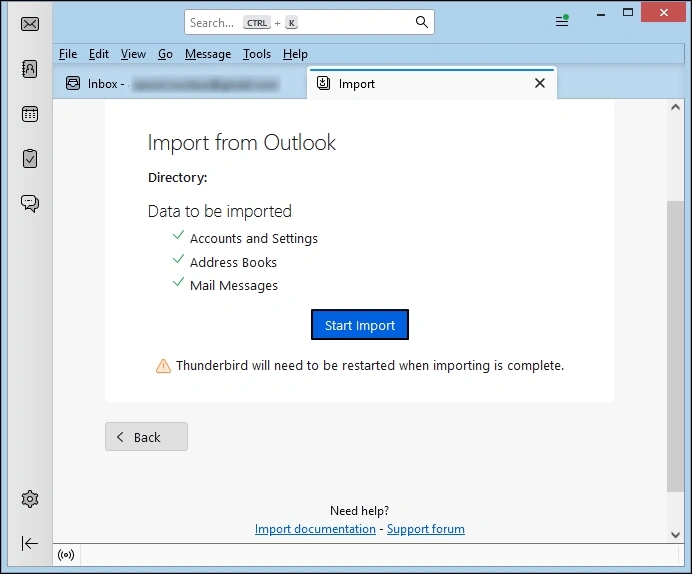The image size is (692, 574).
Task: Open Settings gear in sidebar
Action: click(x=30, y=499)
